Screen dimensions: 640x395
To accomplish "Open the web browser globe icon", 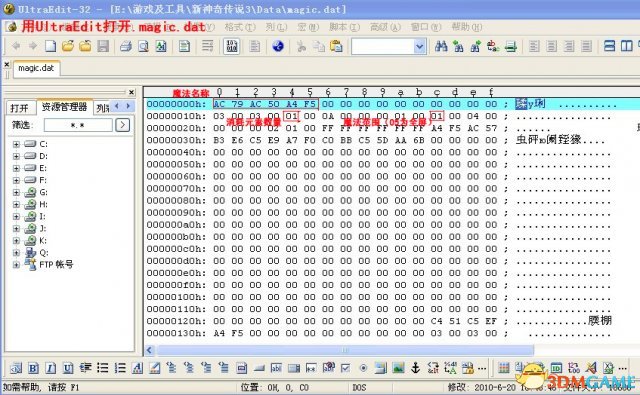I will [x=278, y=46].
